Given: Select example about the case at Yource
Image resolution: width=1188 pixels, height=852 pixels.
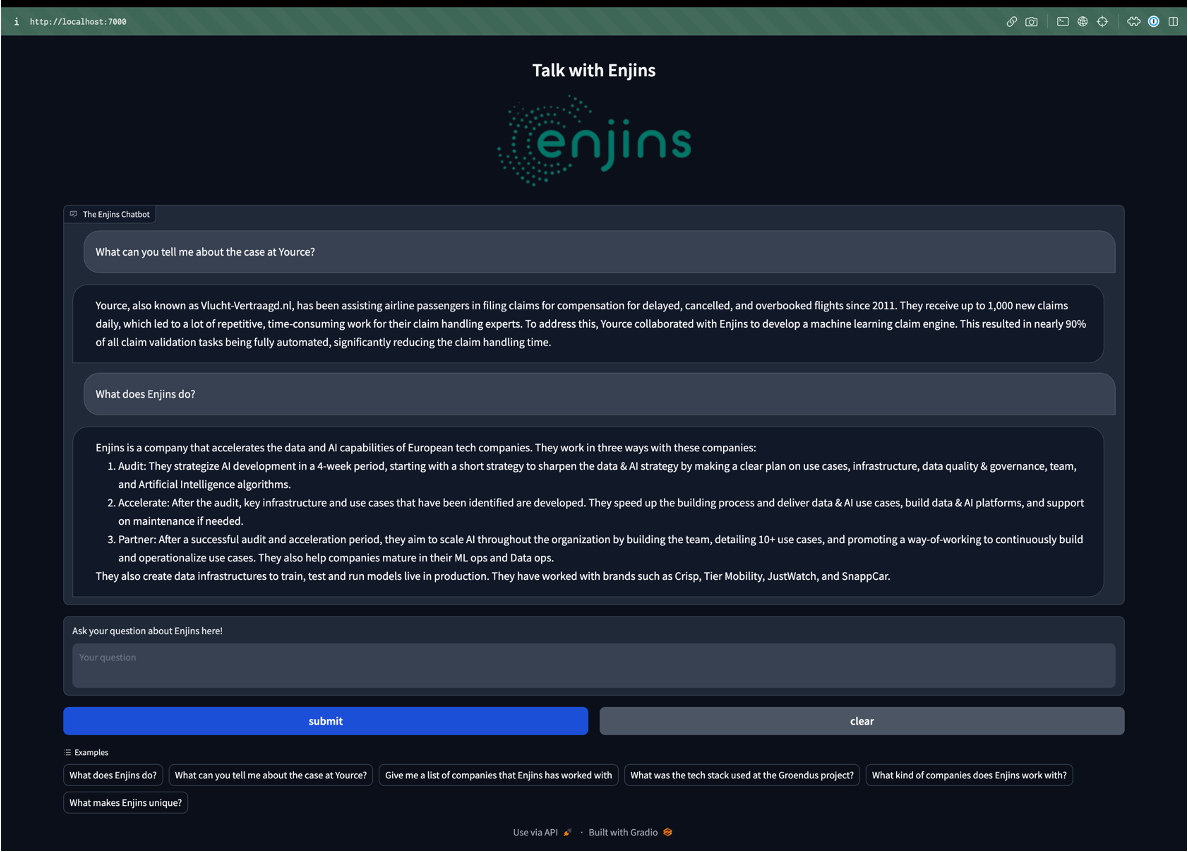Looking at the screenshot, I should tap(270, 776).
